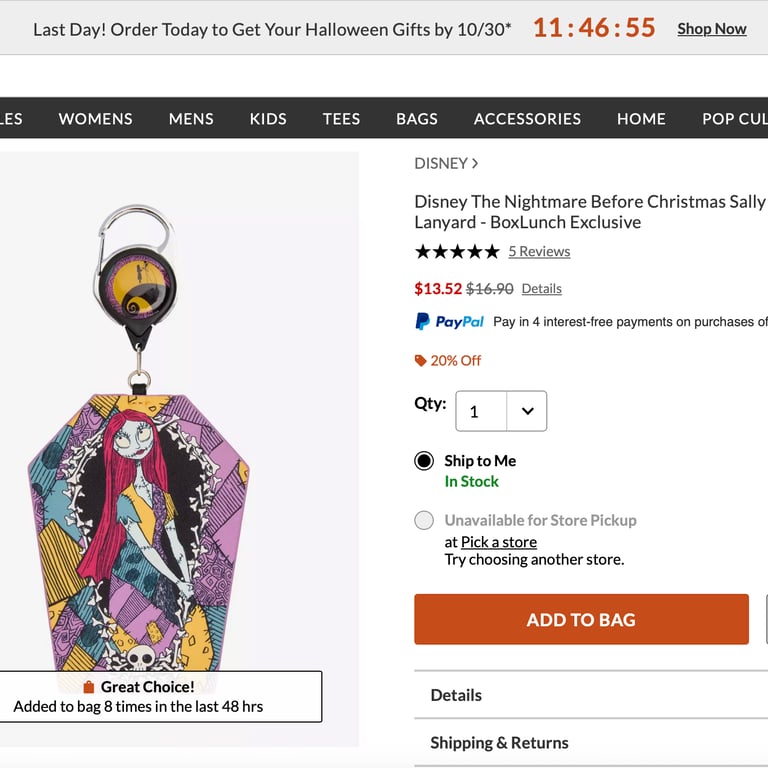This screenshot has width=768, height=768.
Task: Click the Pick a store link
Action: 499,542
